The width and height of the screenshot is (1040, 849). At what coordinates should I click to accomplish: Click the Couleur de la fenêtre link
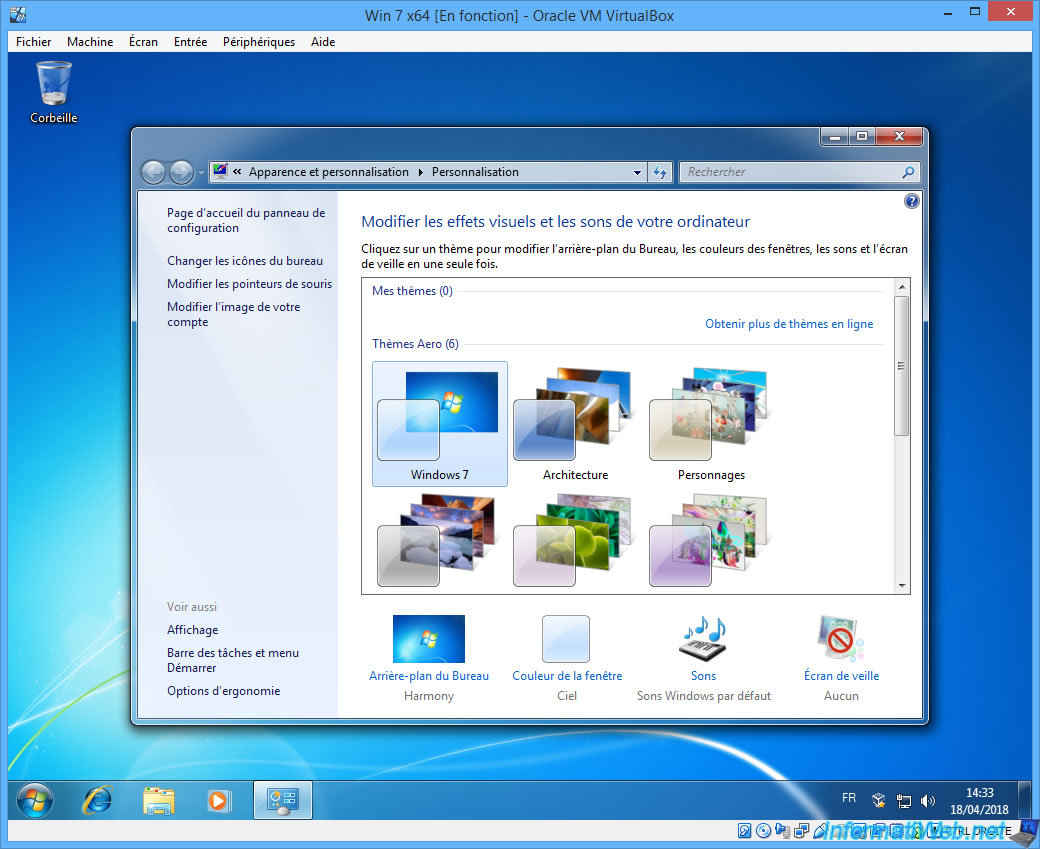tap(567, 676)
